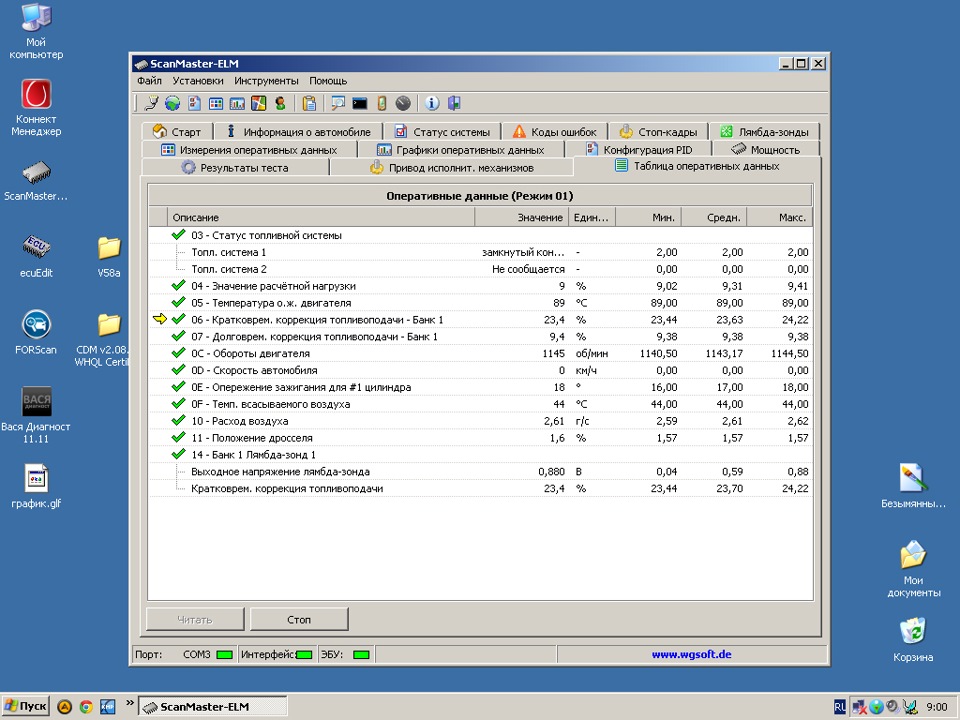Click the Chrome quick launch icon
The image size is (960, 720).
click(86, 707)
